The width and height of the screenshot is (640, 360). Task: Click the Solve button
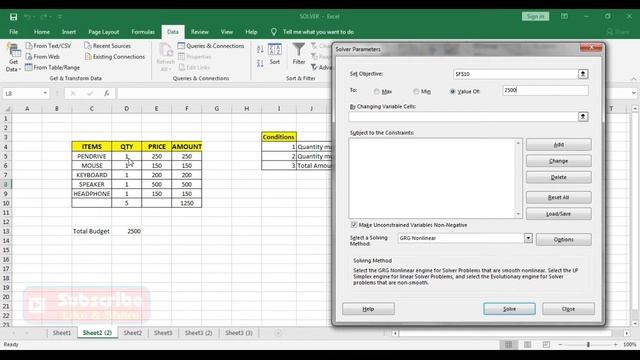pyautogui.click(x=509, y=309)
